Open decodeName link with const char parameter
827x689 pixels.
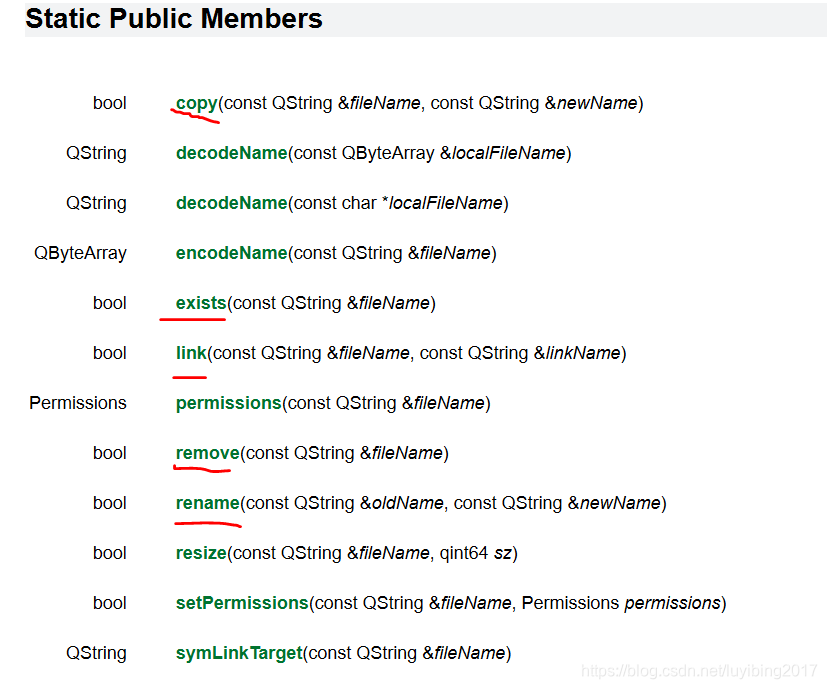pyautogui.click(x=231, y=203)
